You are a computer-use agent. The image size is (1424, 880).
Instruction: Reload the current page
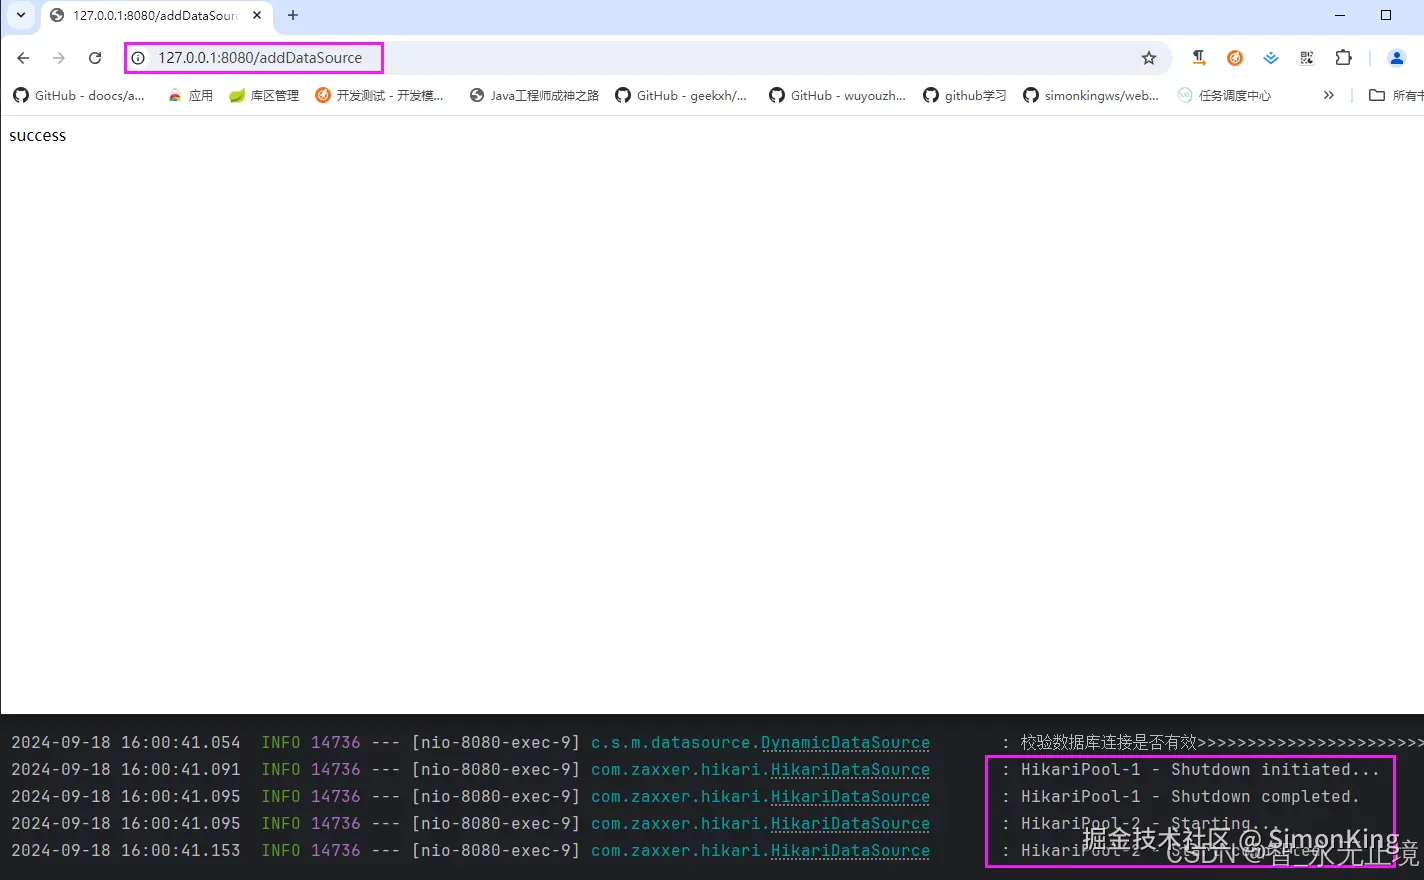(x=95, y=58)
